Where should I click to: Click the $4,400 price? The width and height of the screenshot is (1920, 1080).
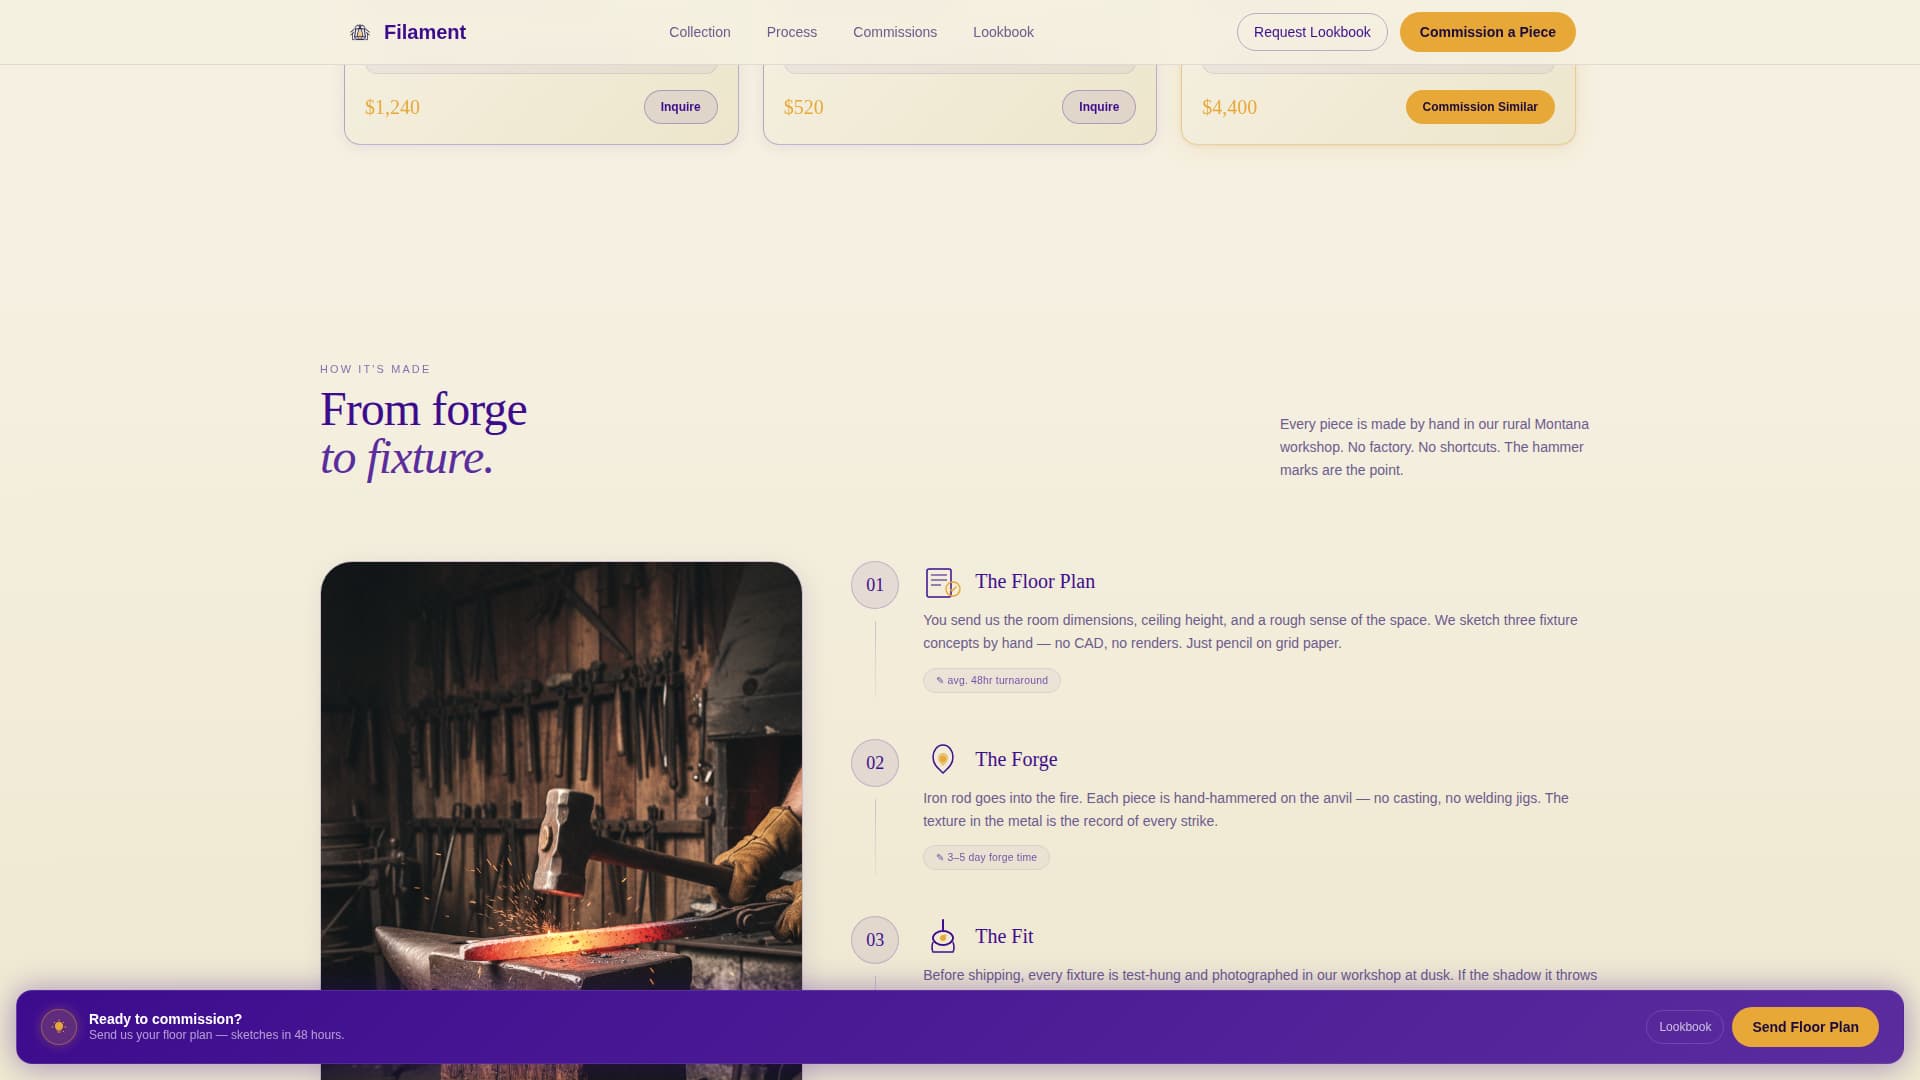[x=1229, y=107]
